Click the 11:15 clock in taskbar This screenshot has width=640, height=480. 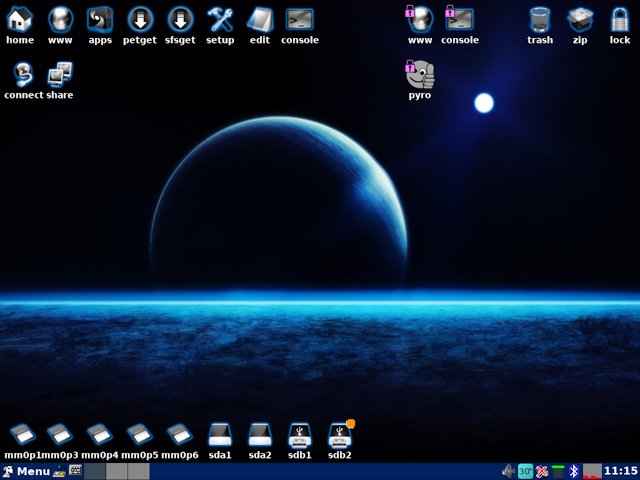[x=621, y=471]
